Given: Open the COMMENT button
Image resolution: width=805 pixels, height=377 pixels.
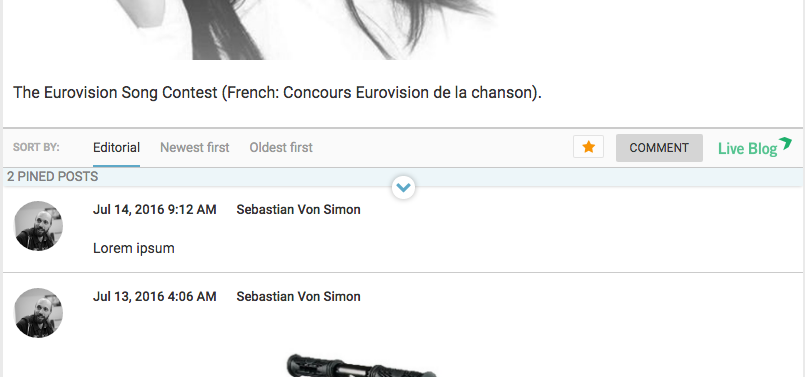Looking at the screenshot, I should (659, 148).
